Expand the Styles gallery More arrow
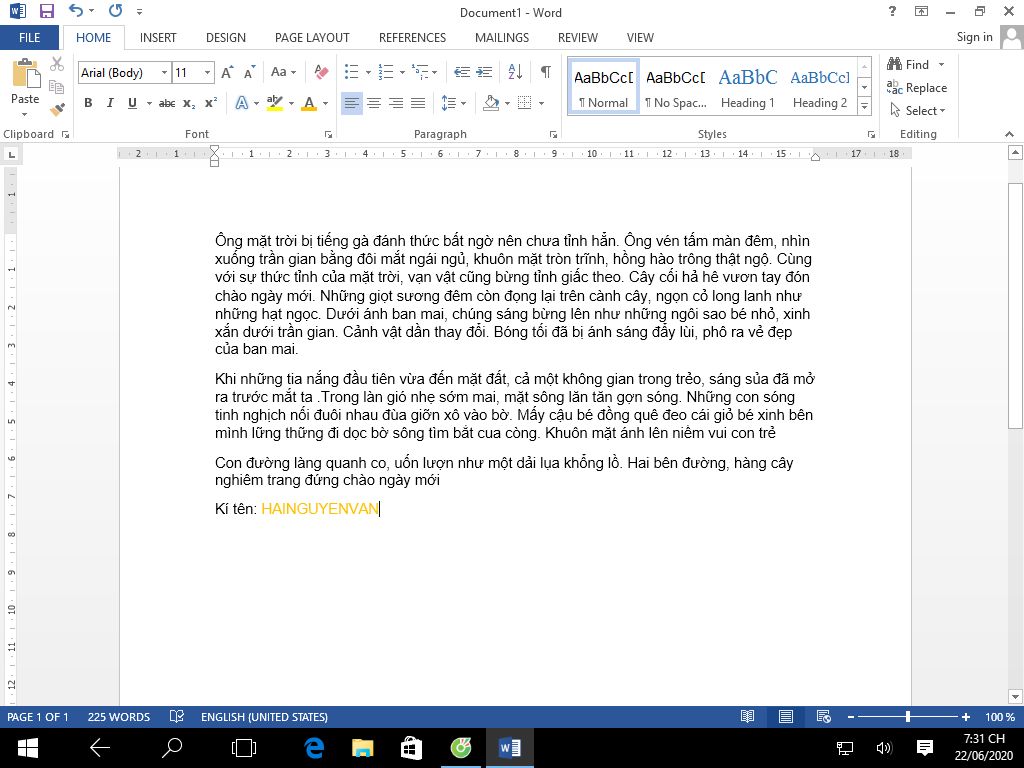This screenshot has height=768, width=1024. click(x=865, y=106)
